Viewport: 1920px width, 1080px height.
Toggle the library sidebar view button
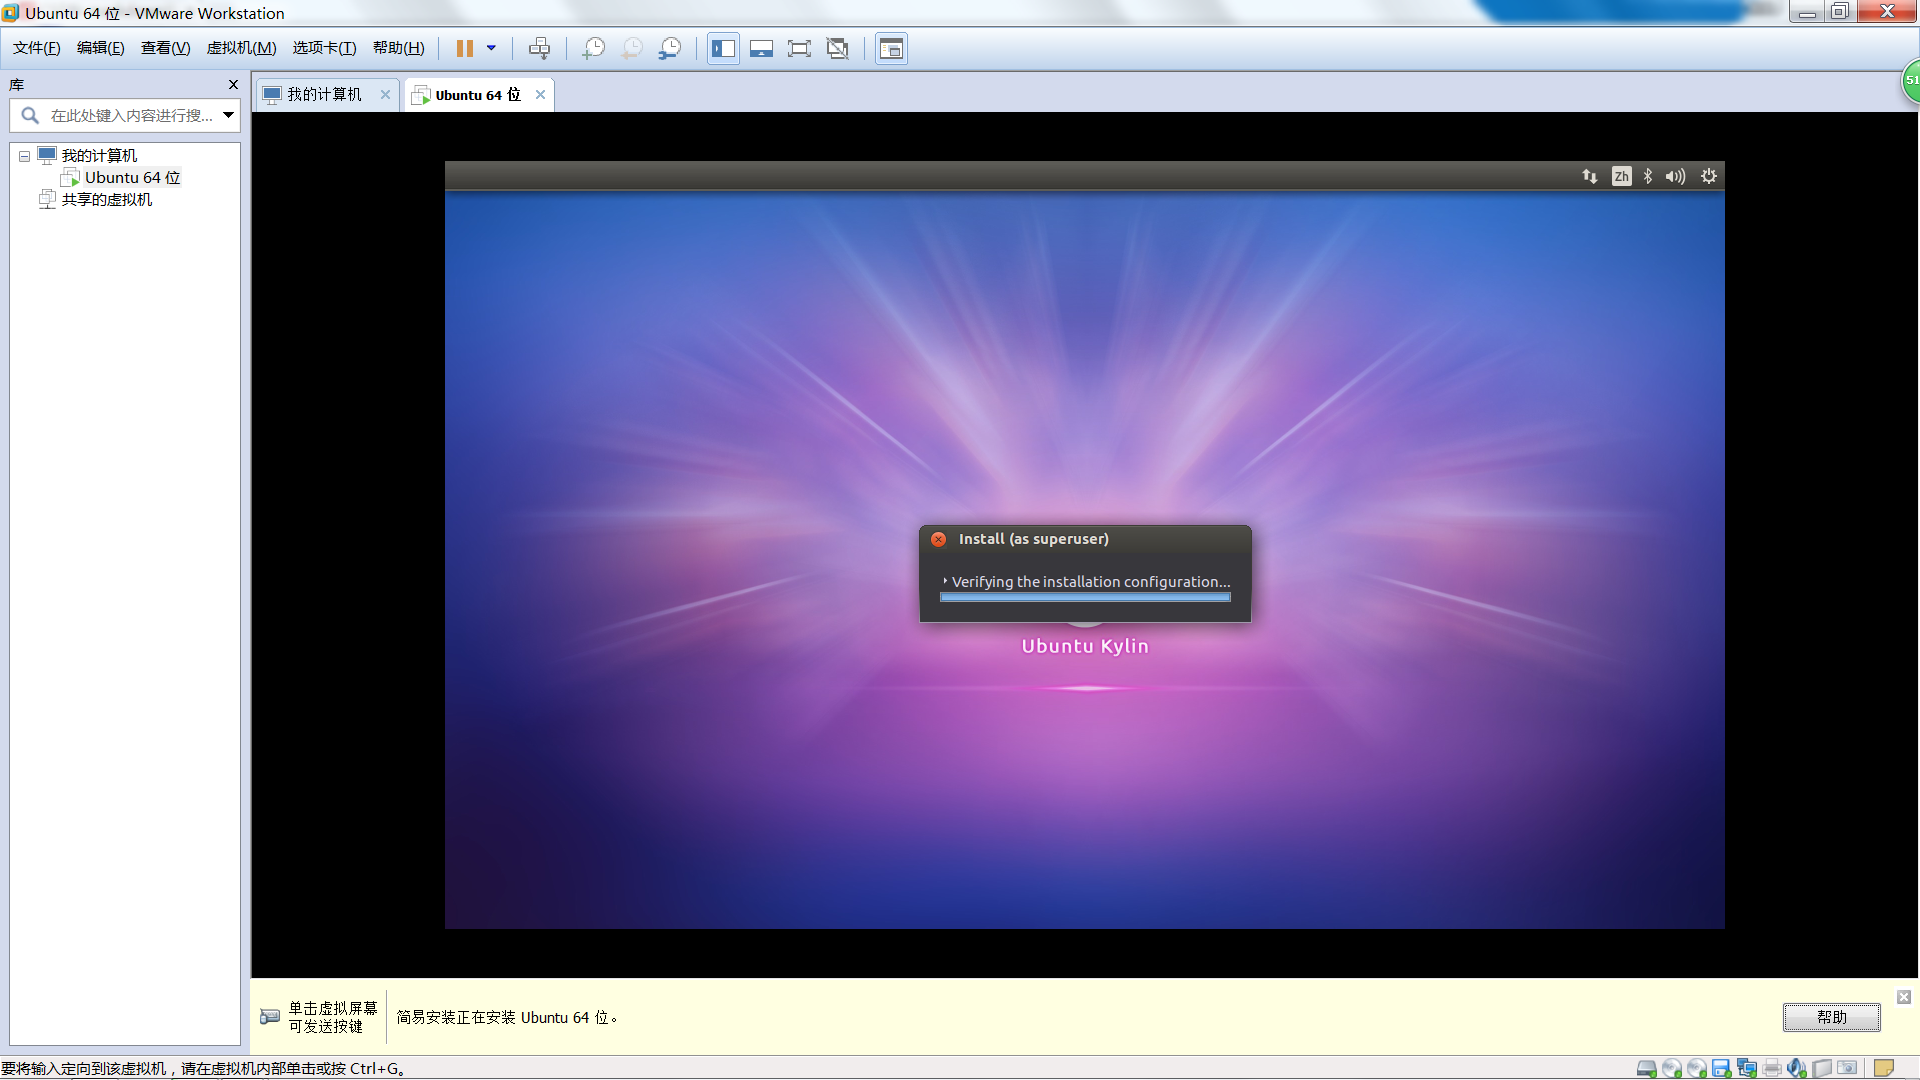(x=723, y=48)
